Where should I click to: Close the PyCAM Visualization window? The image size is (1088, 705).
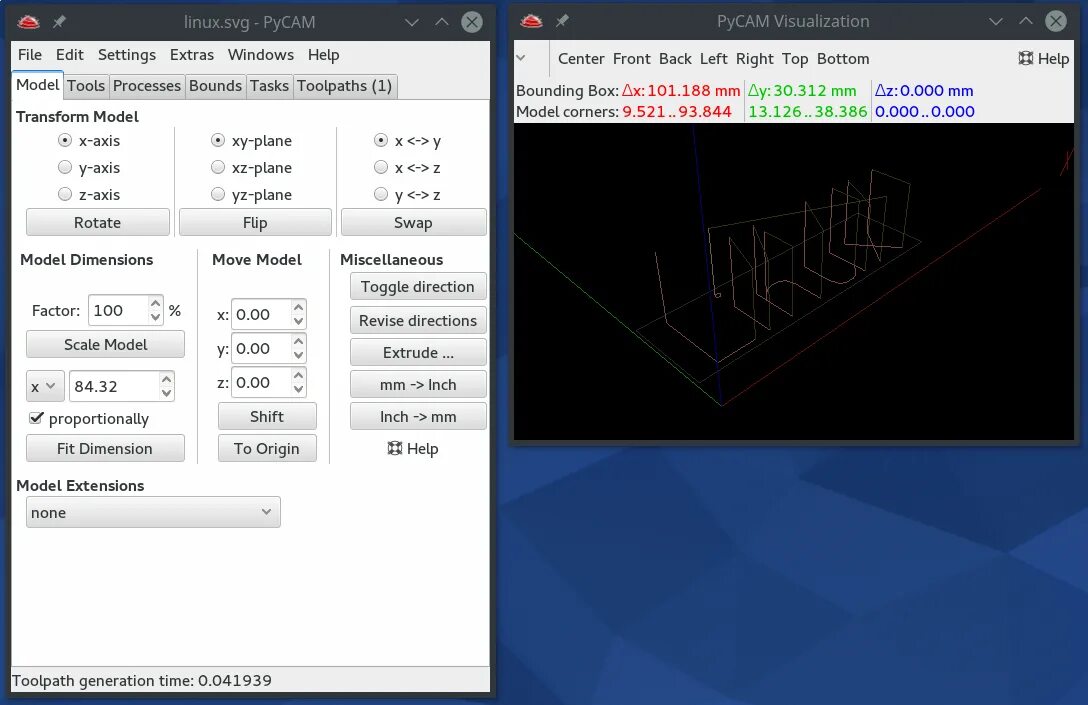coord(1056,22)
